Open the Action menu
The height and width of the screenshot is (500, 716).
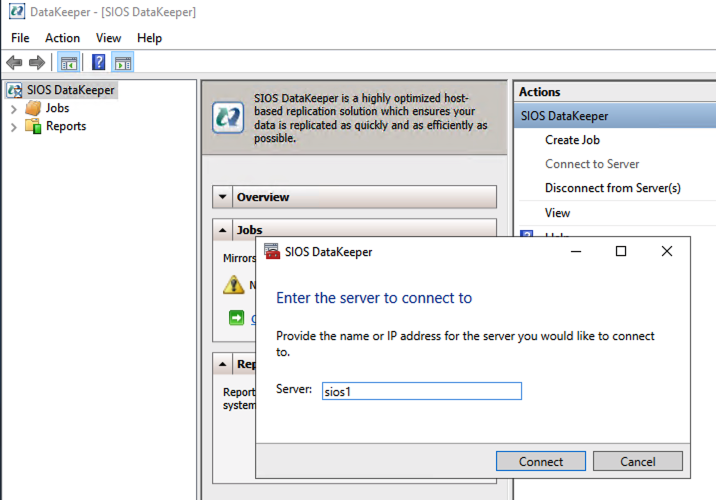pos(63,38)
